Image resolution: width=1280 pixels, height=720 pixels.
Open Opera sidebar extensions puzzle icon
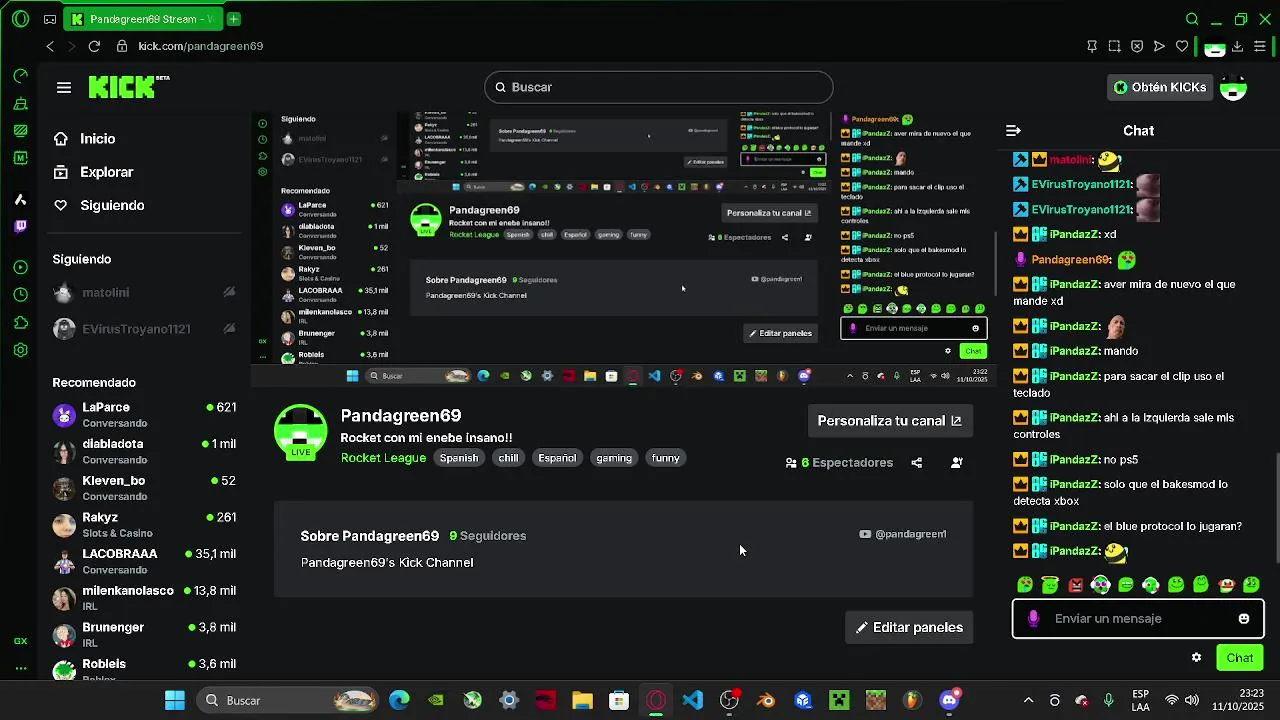20,323
